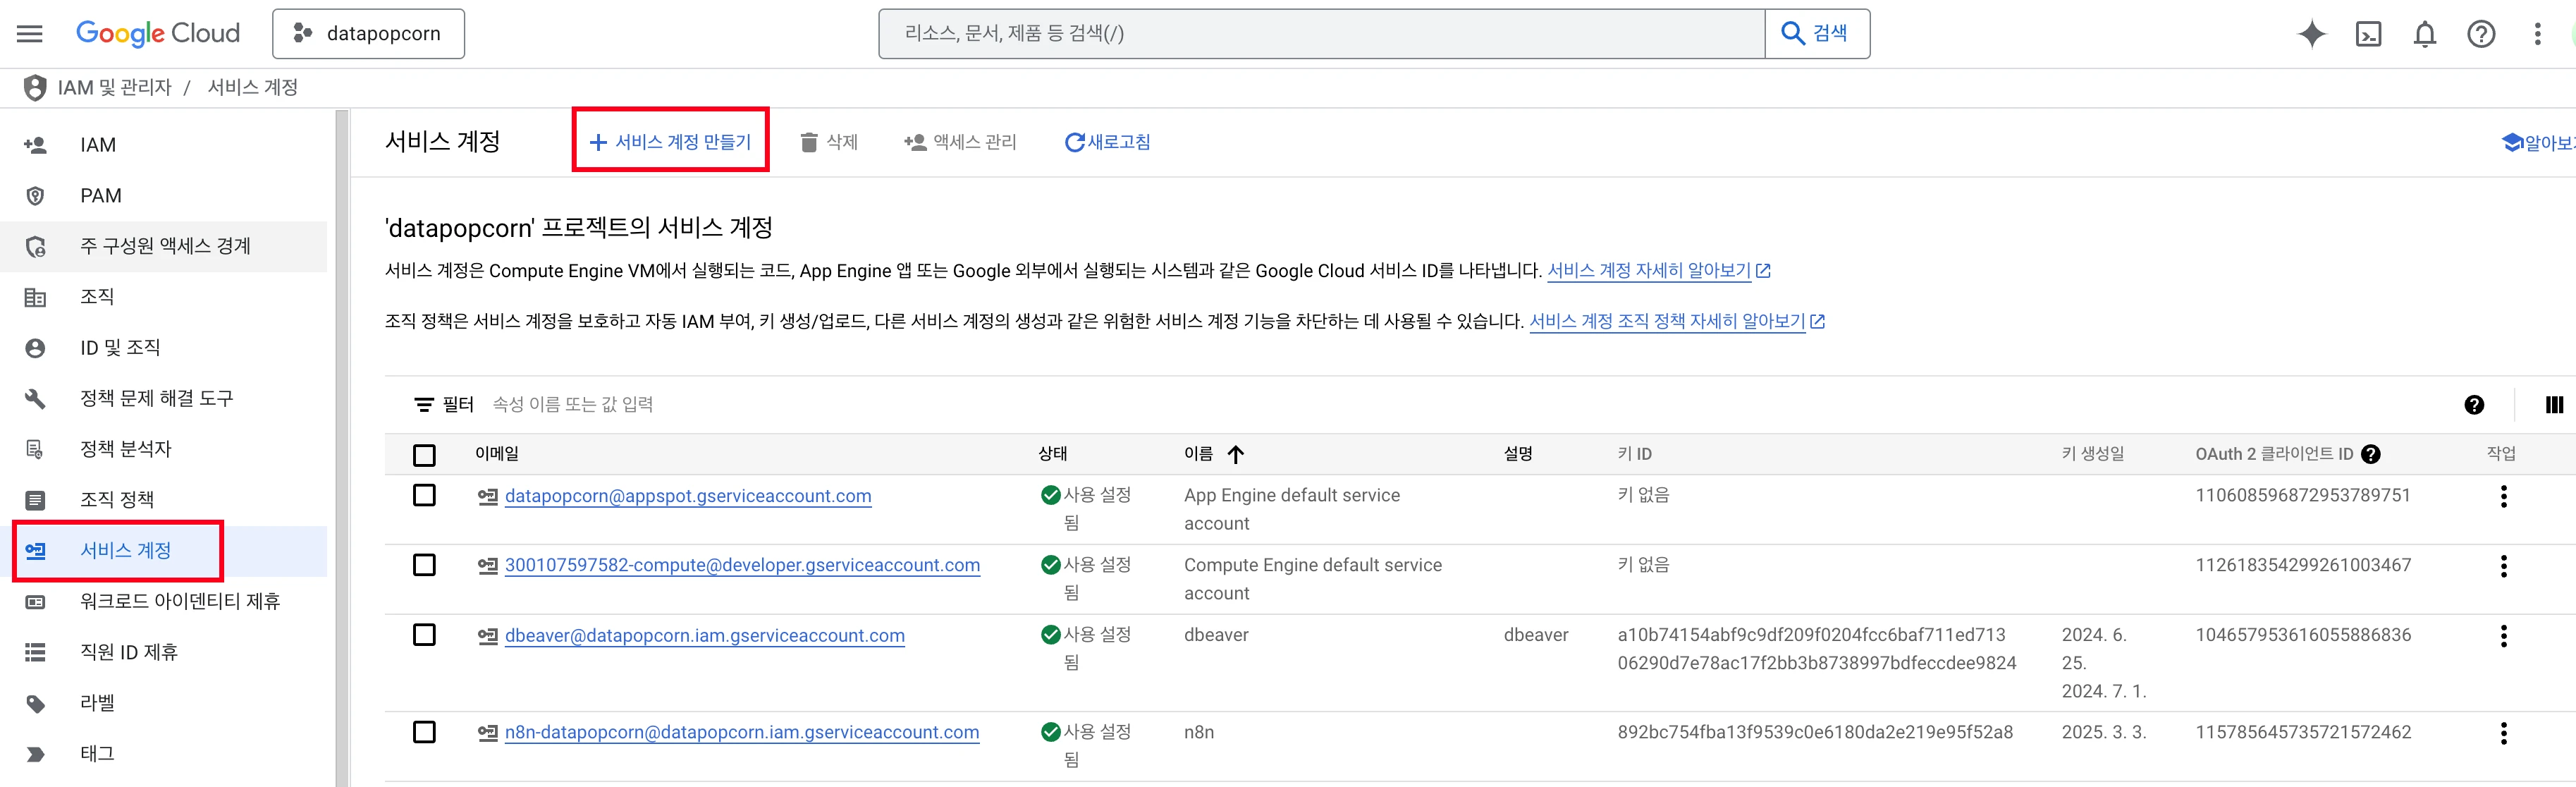The height and width of the screenshot is (787, 2576).
Task: Click the 상태 column header
Action: [1053, 454]
